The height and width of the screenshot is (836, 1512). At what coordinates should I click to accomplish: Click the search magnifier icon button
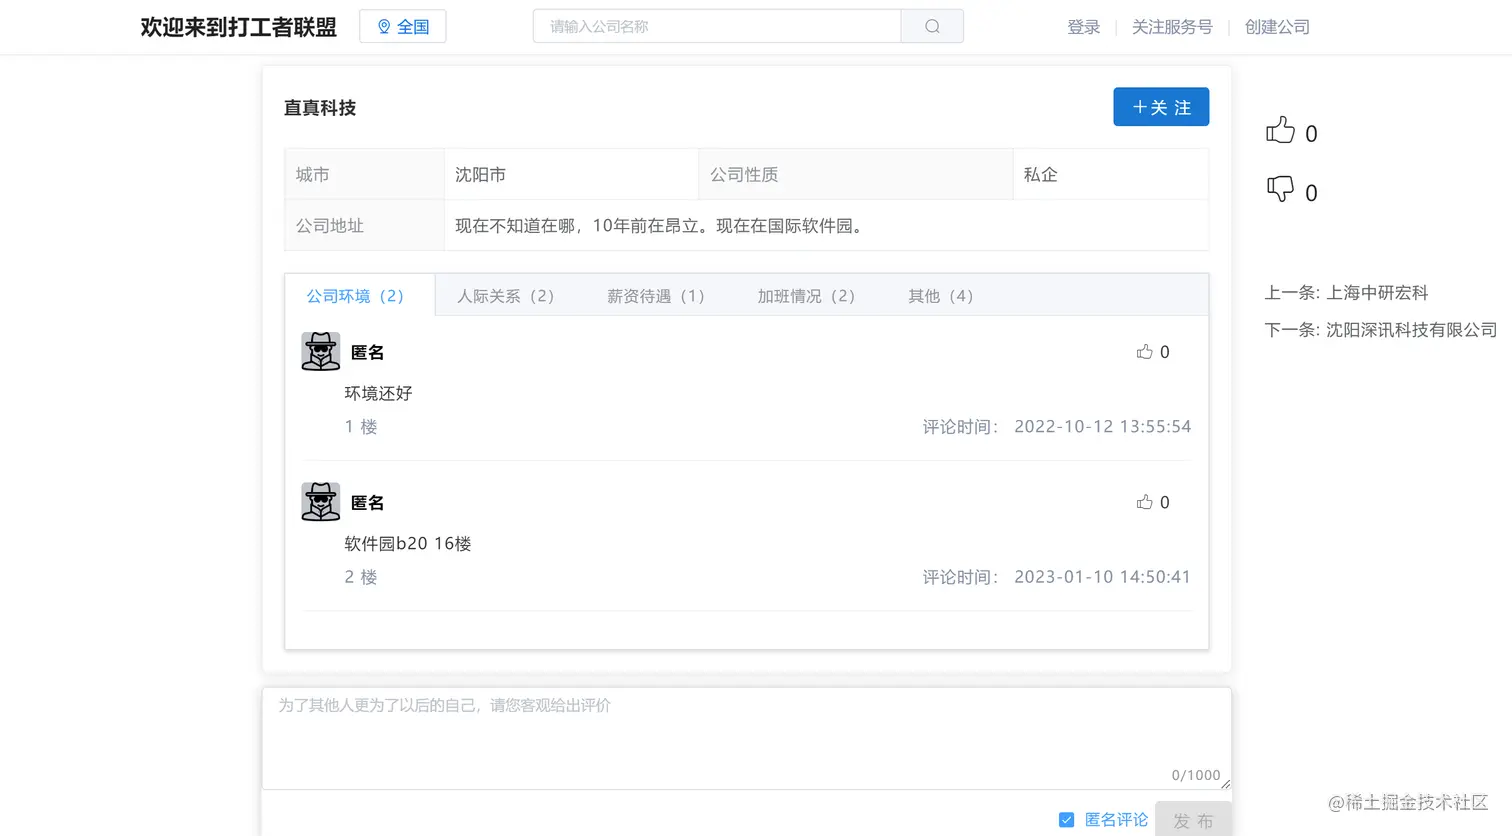pyautogui.click(x=932, y=27)
